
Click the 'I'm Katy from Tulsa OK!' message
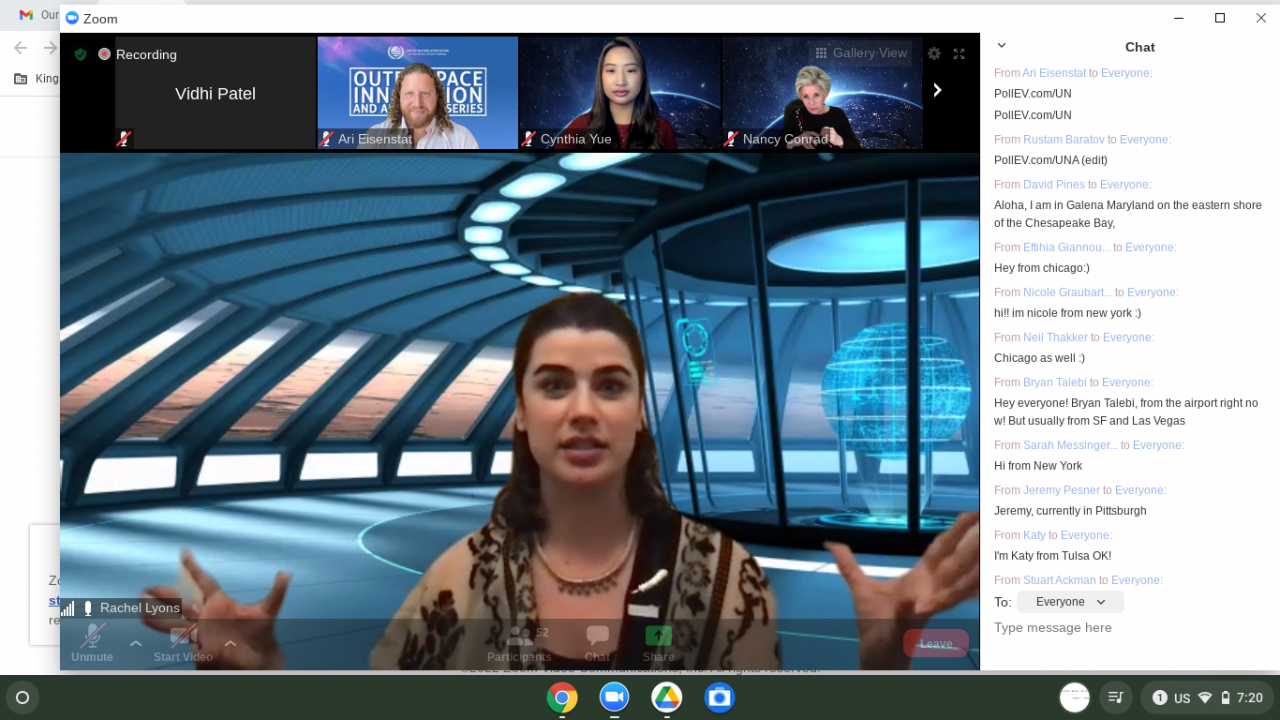point(1053,556)
